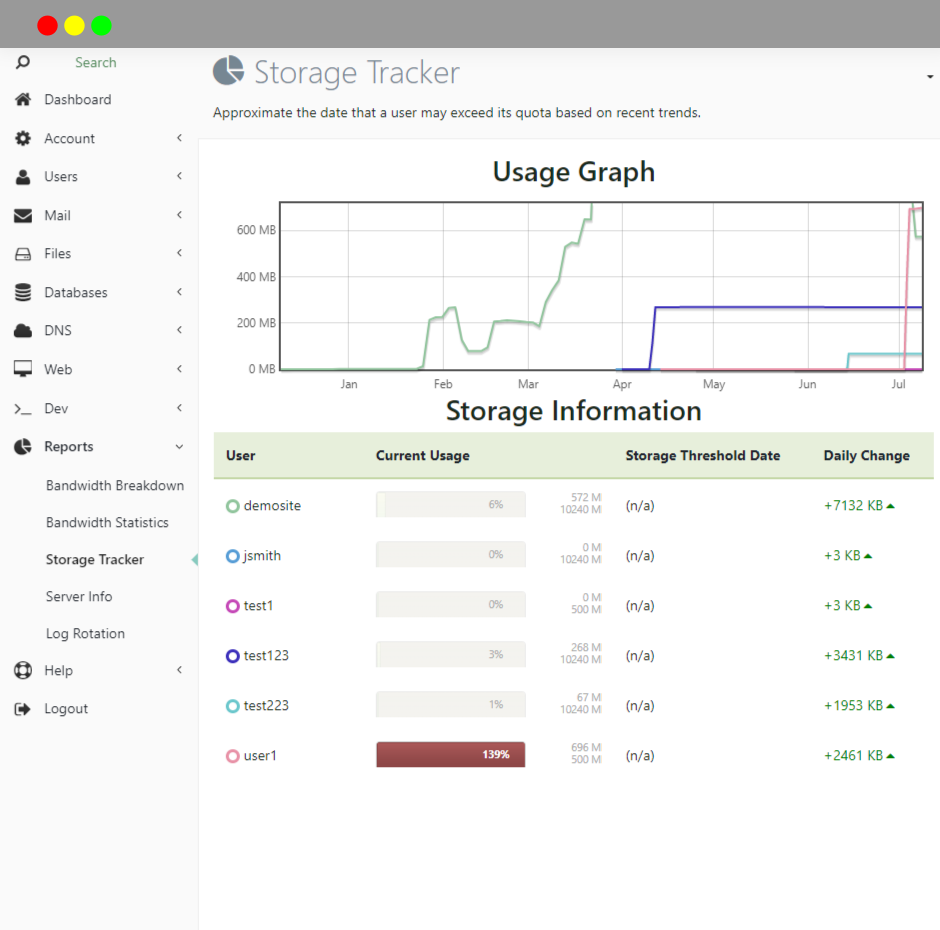
Task: Sort table by Daily Change column
Action: (866, 456)
